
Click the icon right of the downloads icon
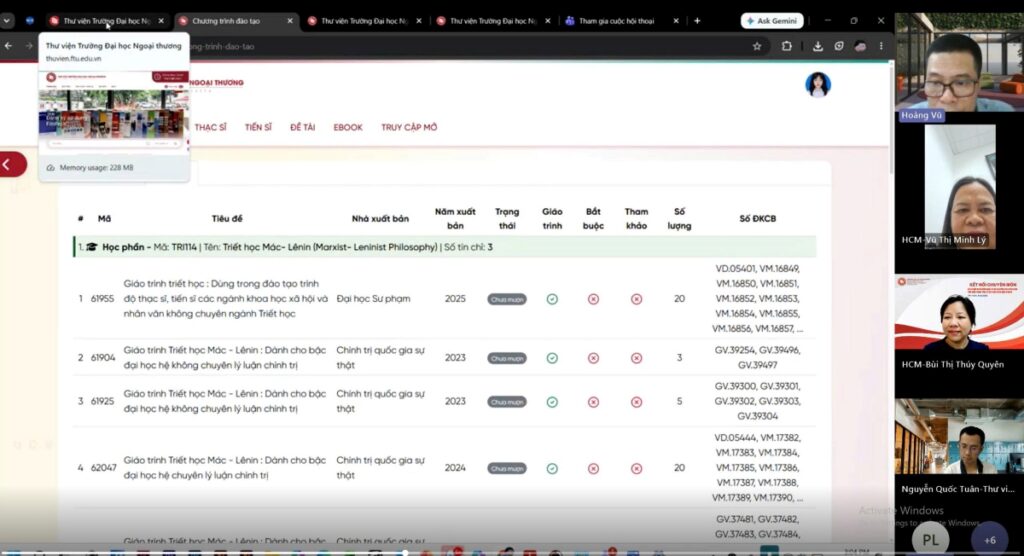click(x=839, y=46)
